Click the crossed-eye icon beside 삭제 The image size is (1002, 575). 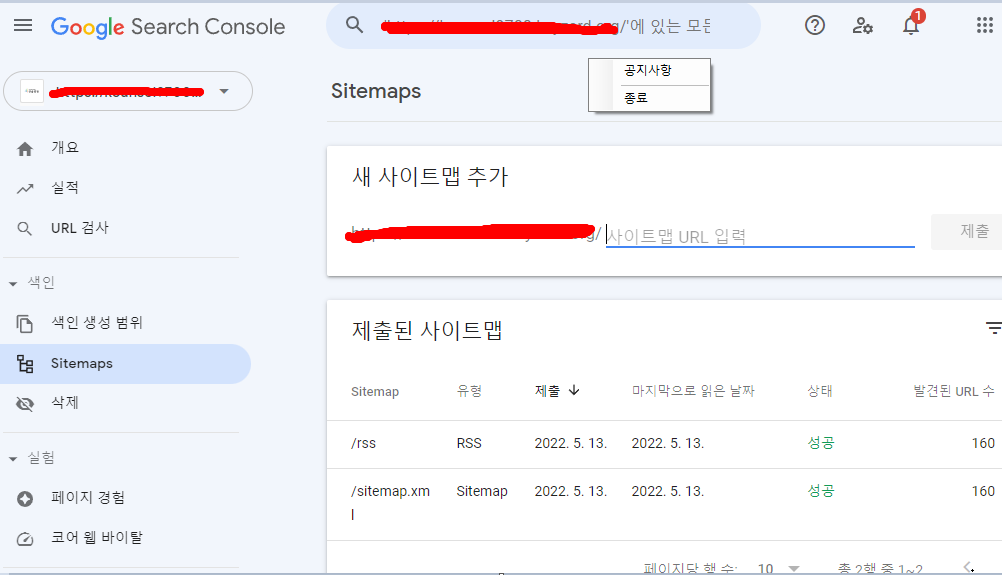[x=25, y=404]
